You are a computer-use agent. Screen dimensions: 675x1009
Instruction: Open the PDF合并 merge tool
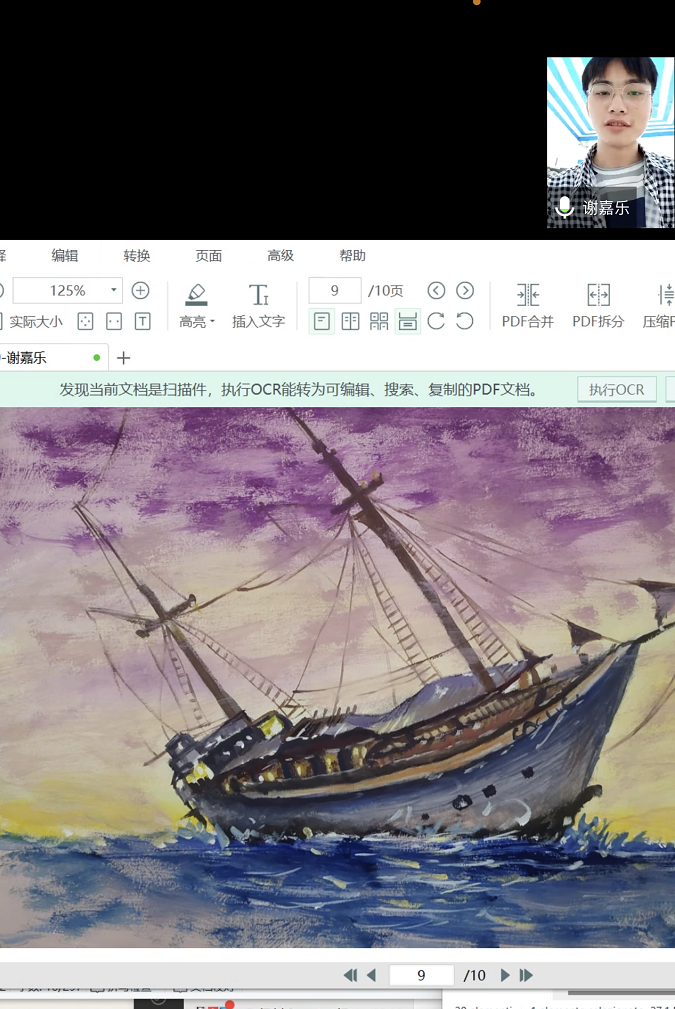click(x=527, y=305)
